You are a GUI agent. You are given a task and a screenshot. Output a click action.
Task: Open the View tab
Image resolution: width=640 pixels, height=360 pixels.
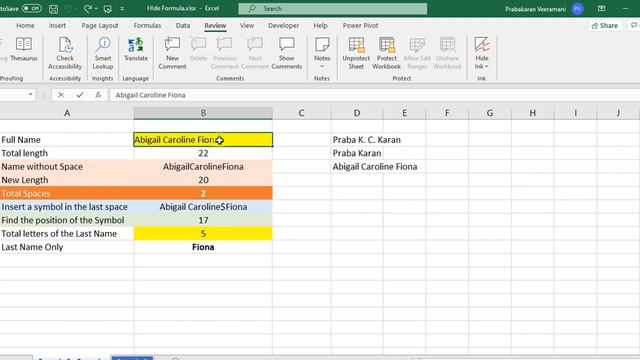[247, 25]
